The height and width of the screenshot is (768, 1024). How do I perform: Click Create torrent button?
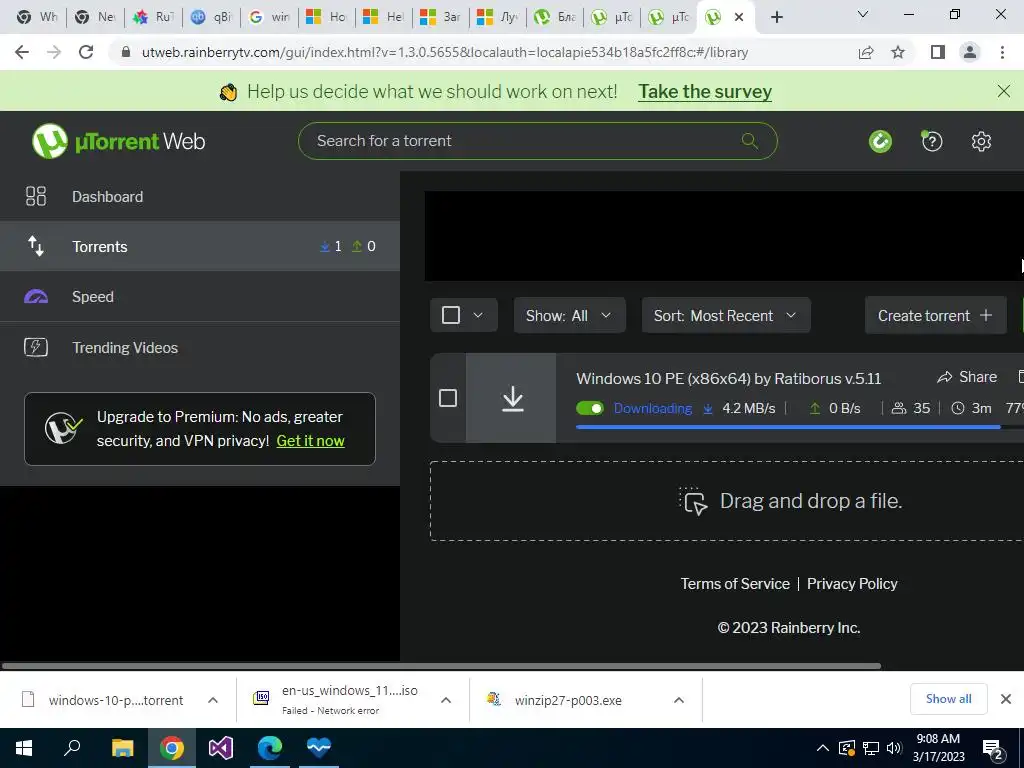[x=935, y=315]
